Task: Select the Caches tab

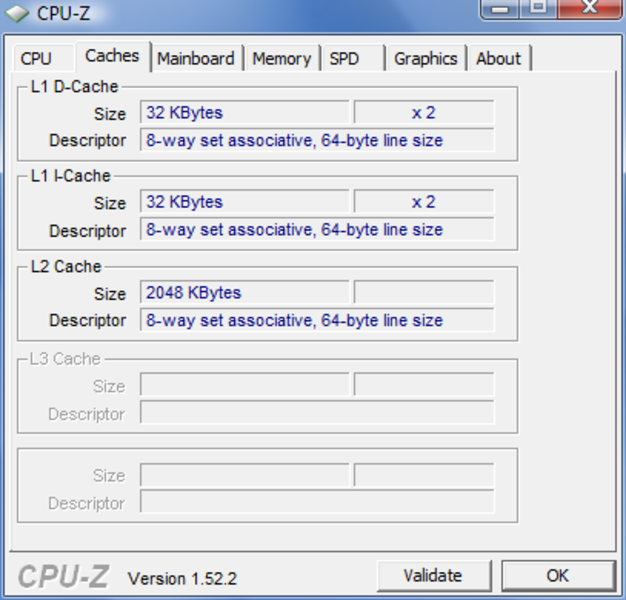Action: (x=113, y=56)
